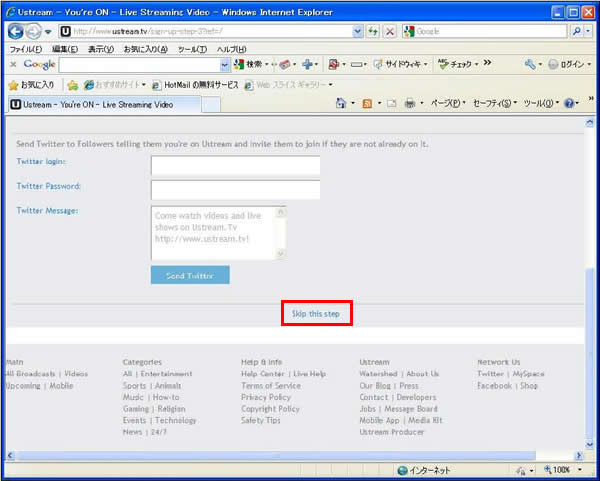The image size is (600, 481).
Task: Click the horizontal scrollbar left arrow
Action: (x=10, y=455)
